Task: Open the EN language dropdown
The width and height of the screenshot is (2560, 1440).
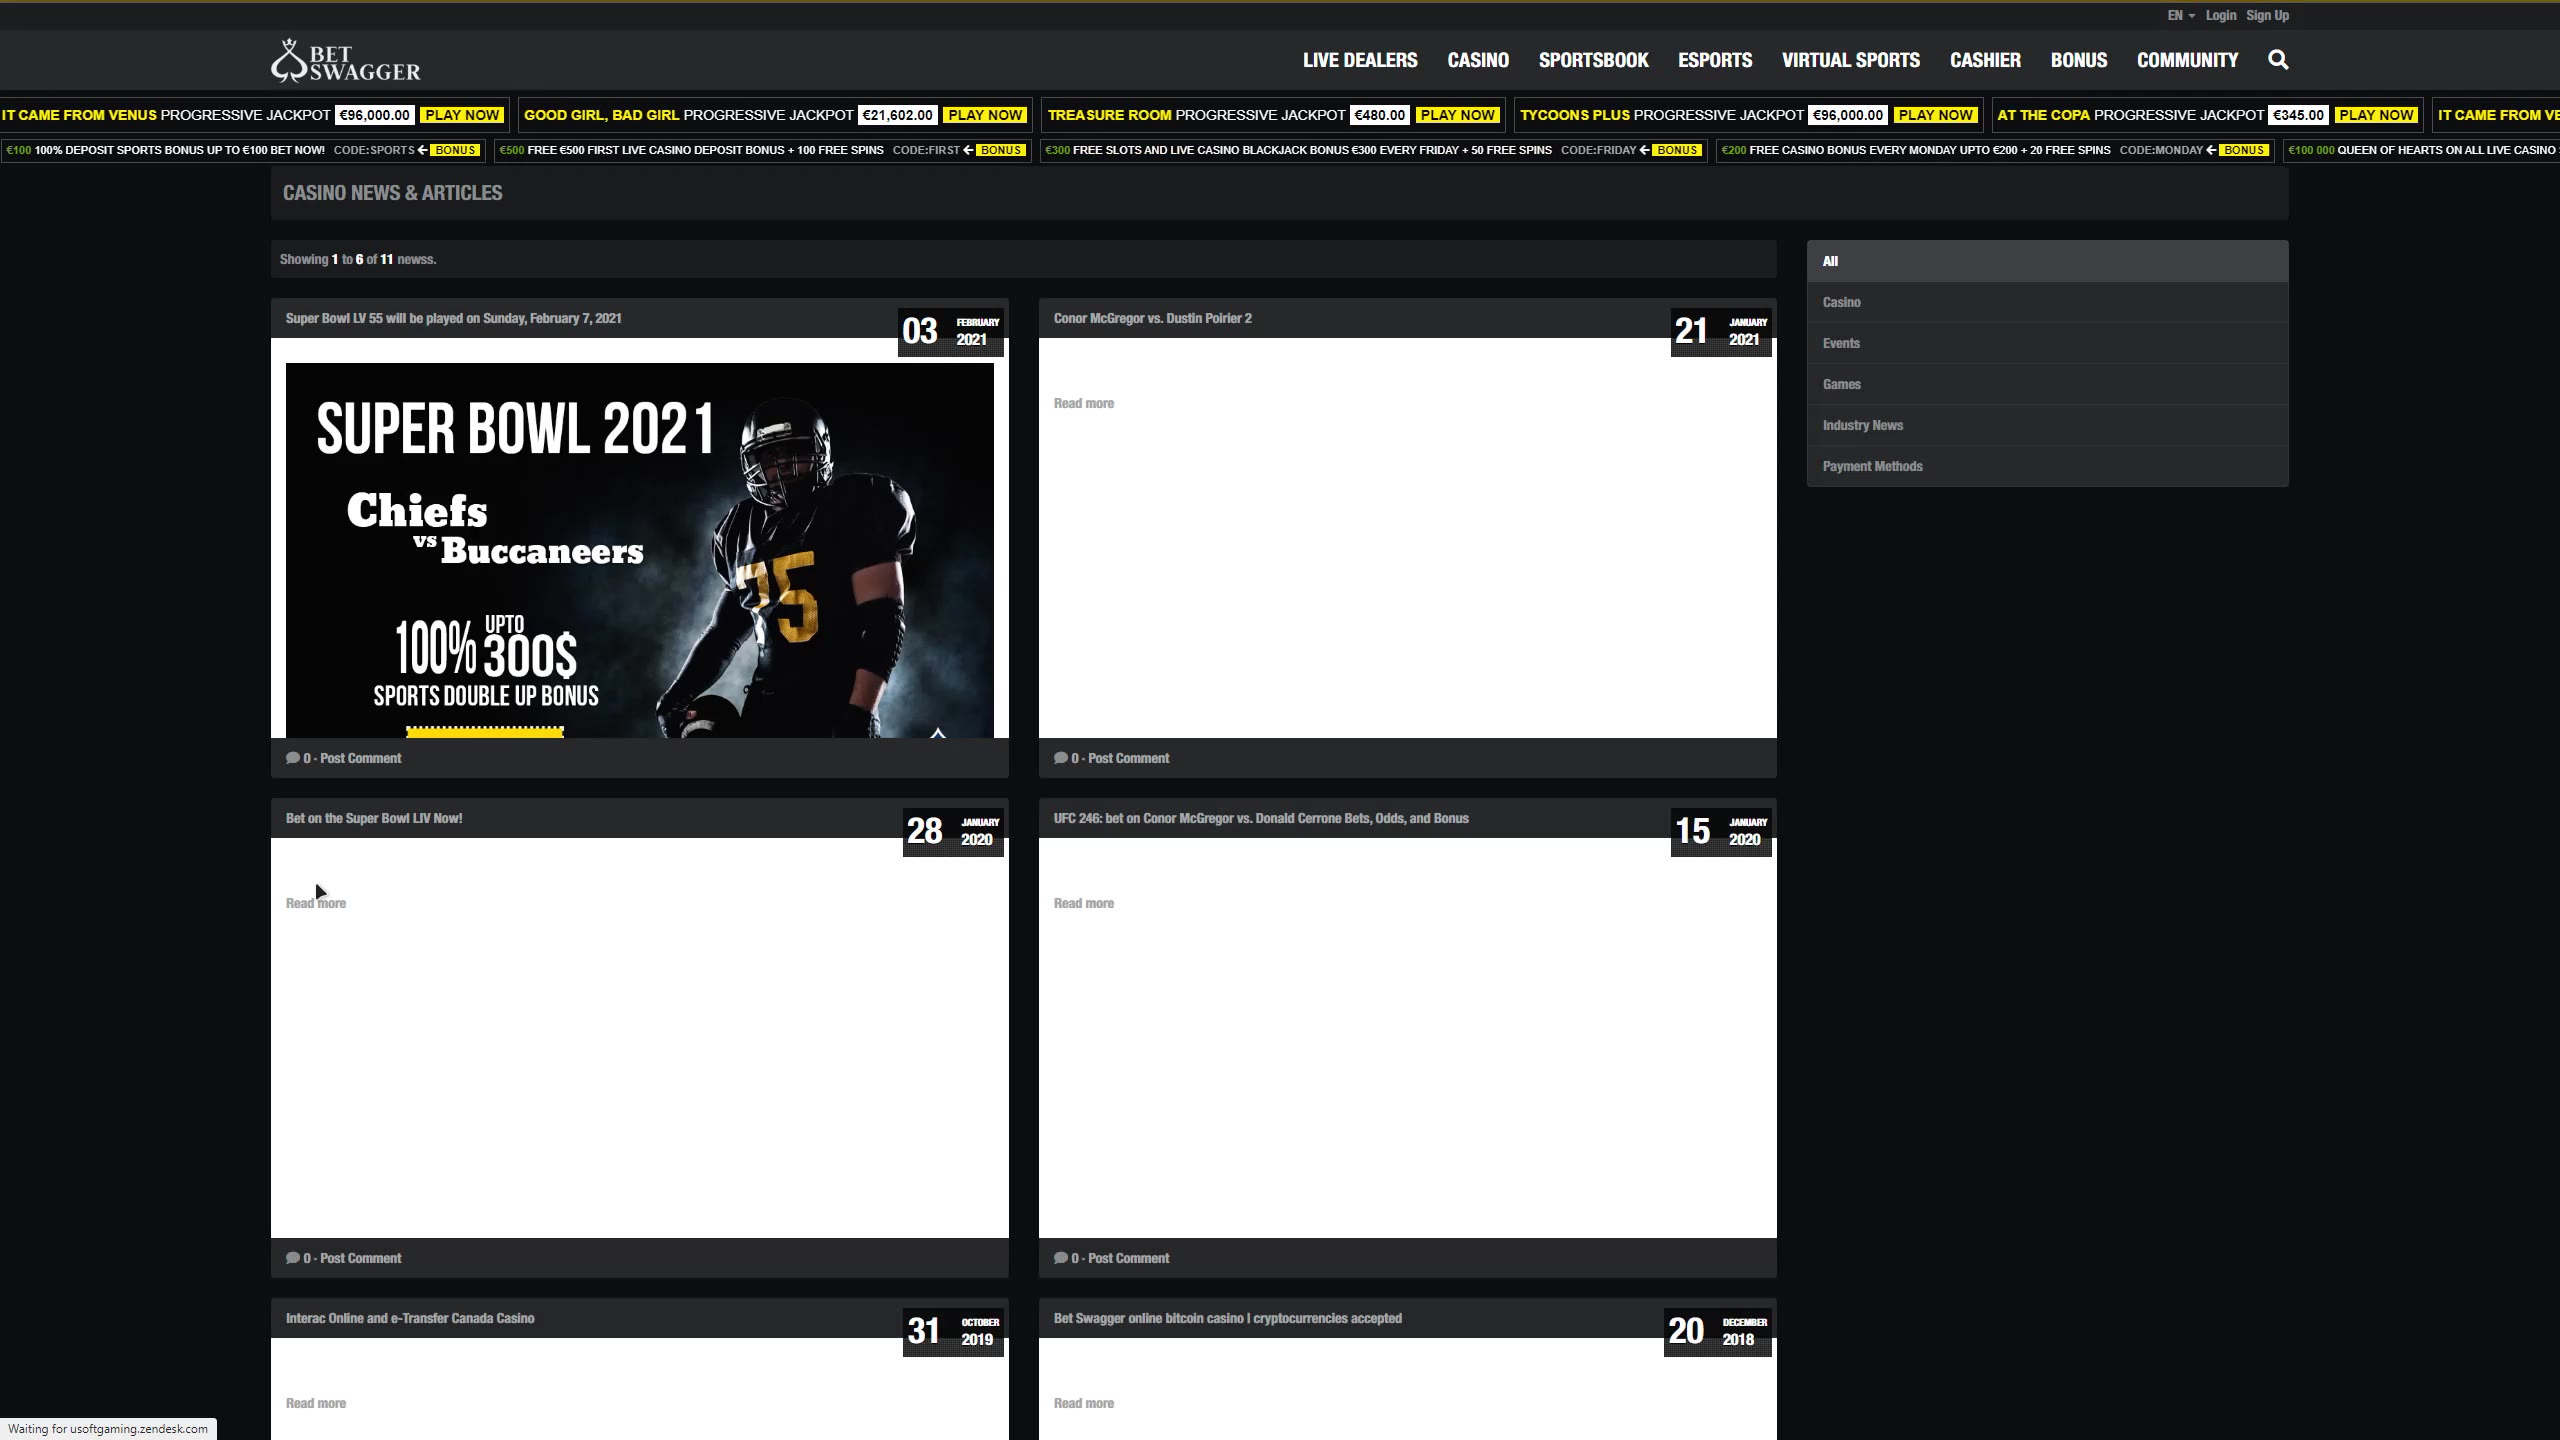Action: tap(2180, 15)
